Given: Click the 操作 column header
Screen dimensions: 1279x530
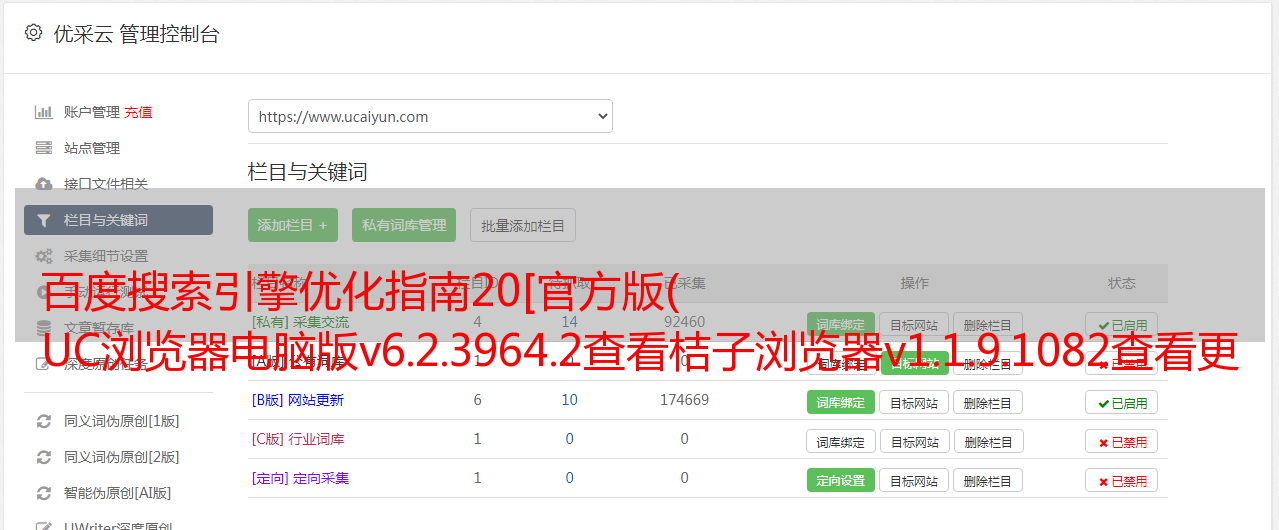Looking at the screenshot, I should pyautogui.click(x=915, y=283).
